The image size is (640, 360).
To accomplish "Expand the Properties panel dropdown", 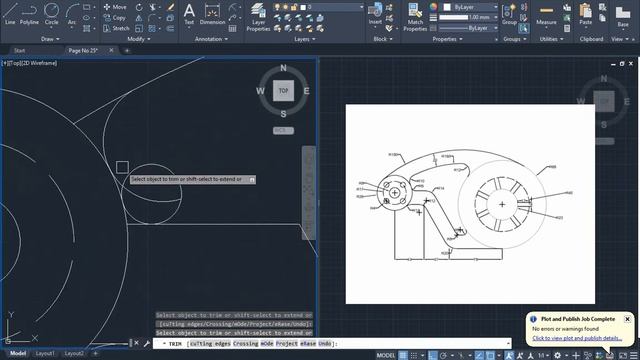I will tap(447, 39).
